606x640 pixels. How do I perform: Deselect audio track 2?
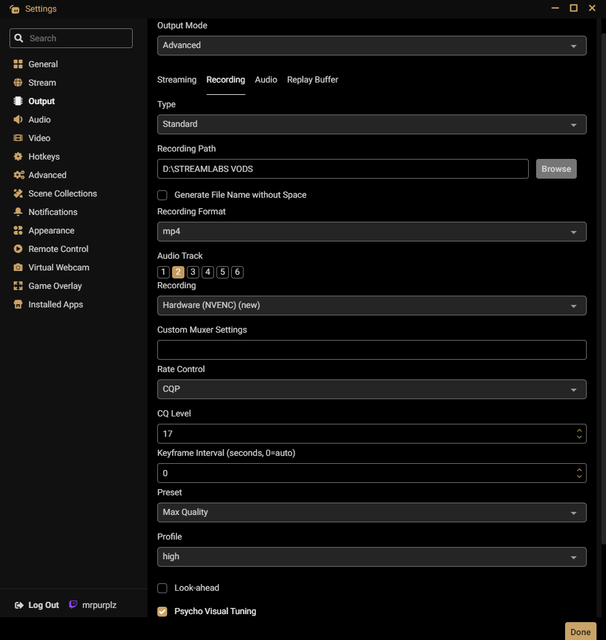[x=178, y=272]
